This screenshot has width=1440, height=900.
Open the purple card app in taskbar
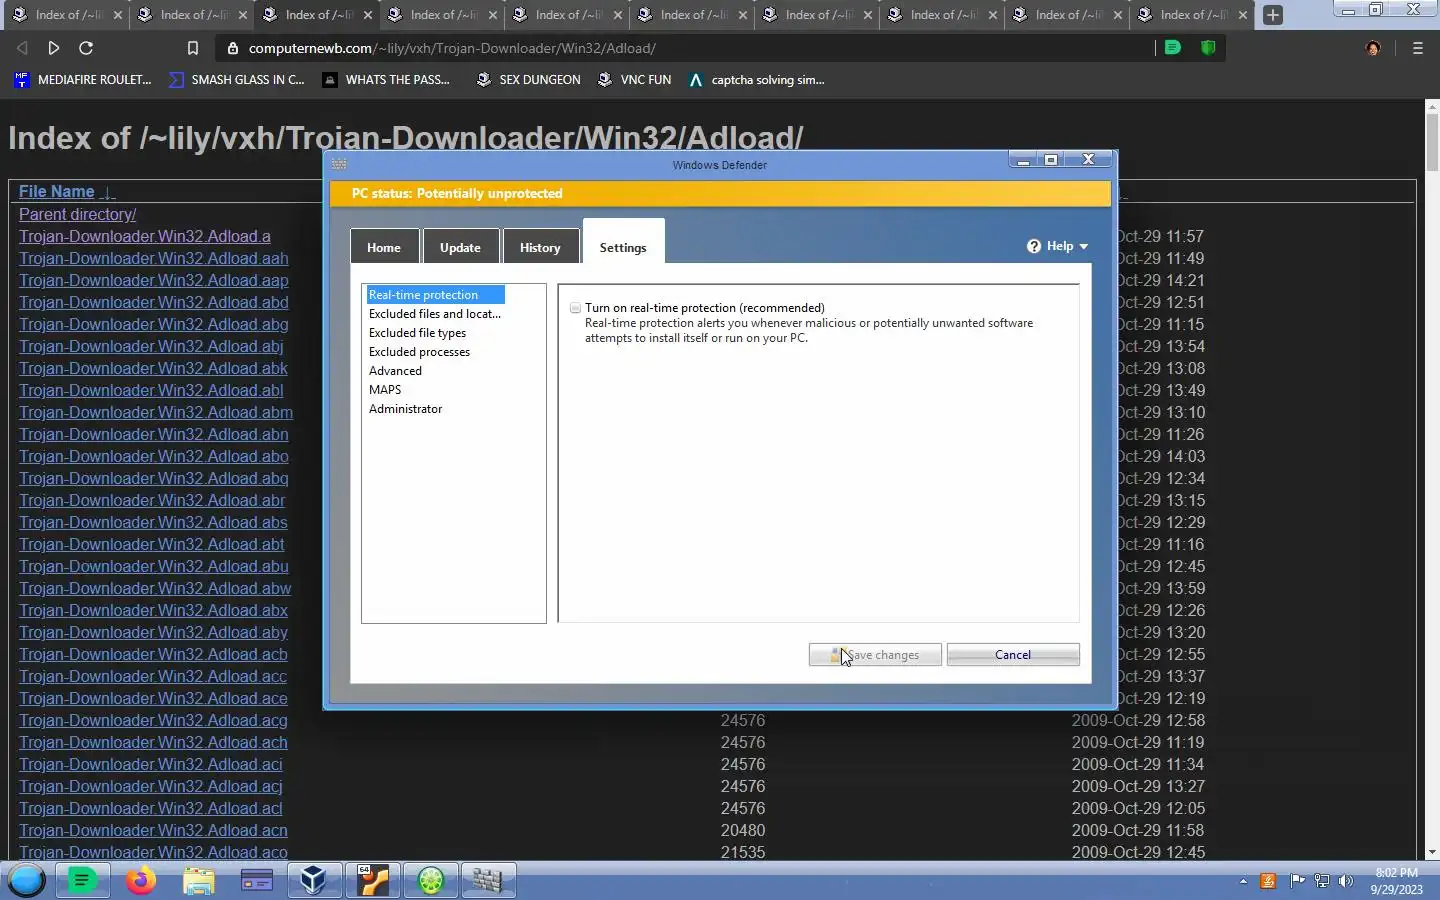257,880
